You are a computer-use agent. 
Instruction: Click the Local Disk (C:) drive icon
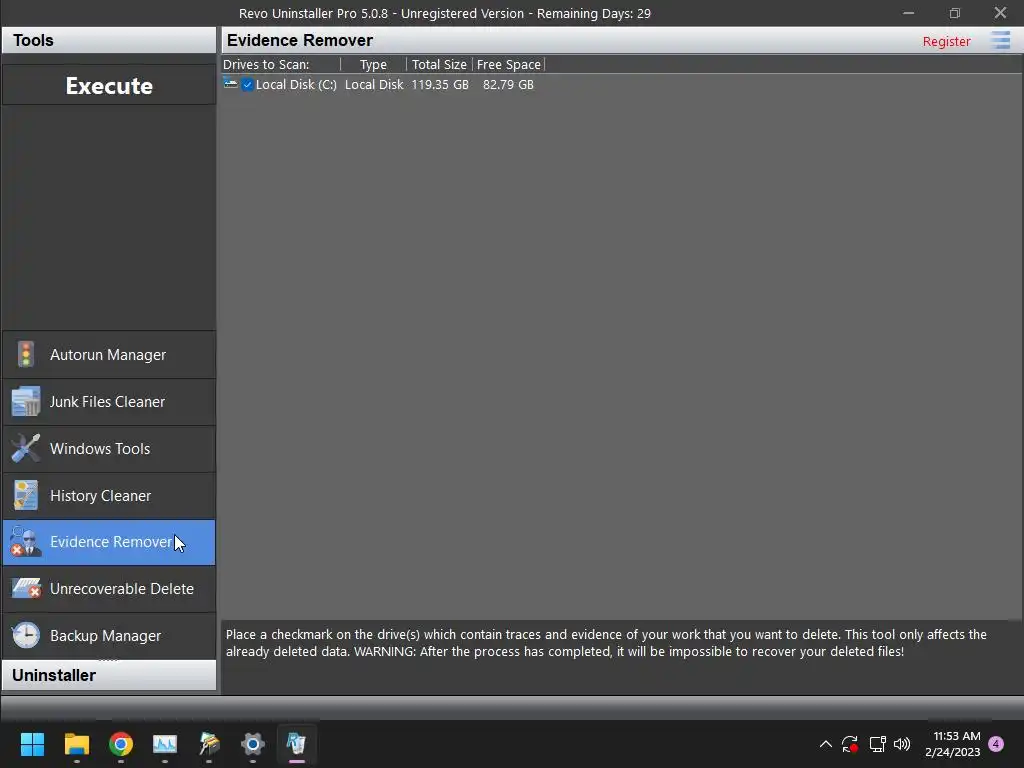pyautogui.click(x=231, y=84)
